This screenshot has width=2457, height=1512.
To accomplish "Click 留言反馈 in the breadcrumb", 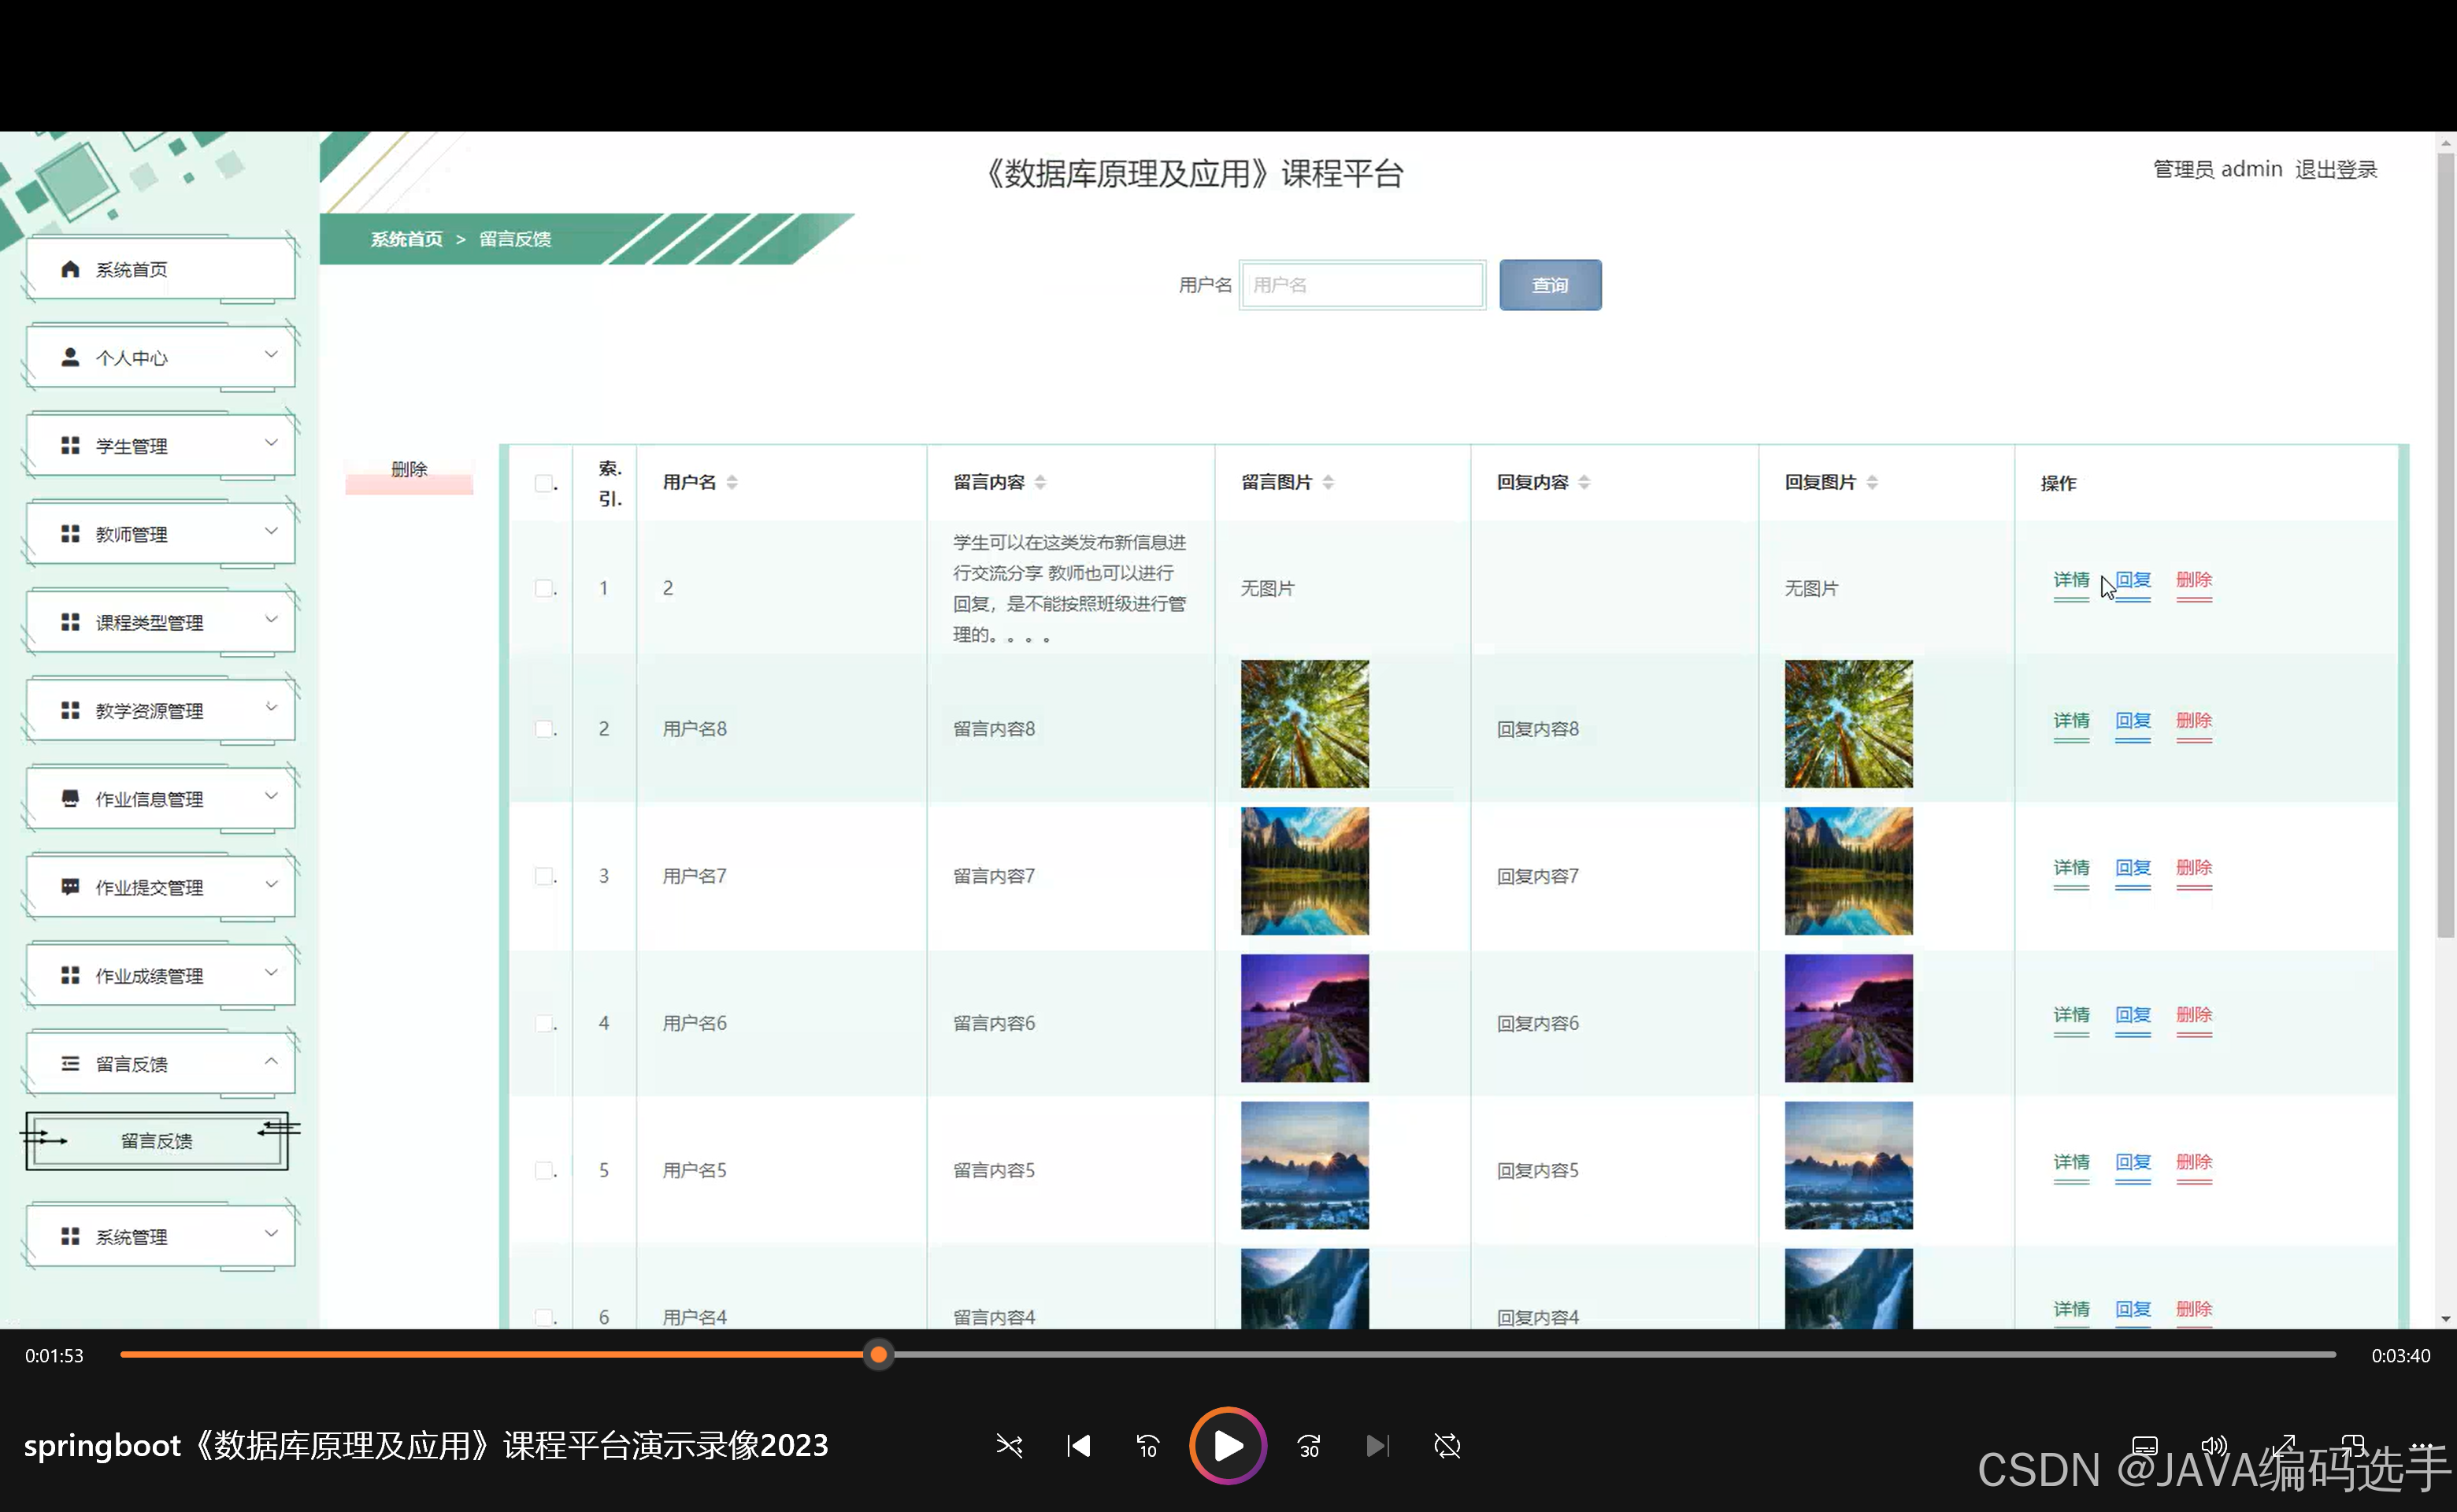I will tap(515, 239).
